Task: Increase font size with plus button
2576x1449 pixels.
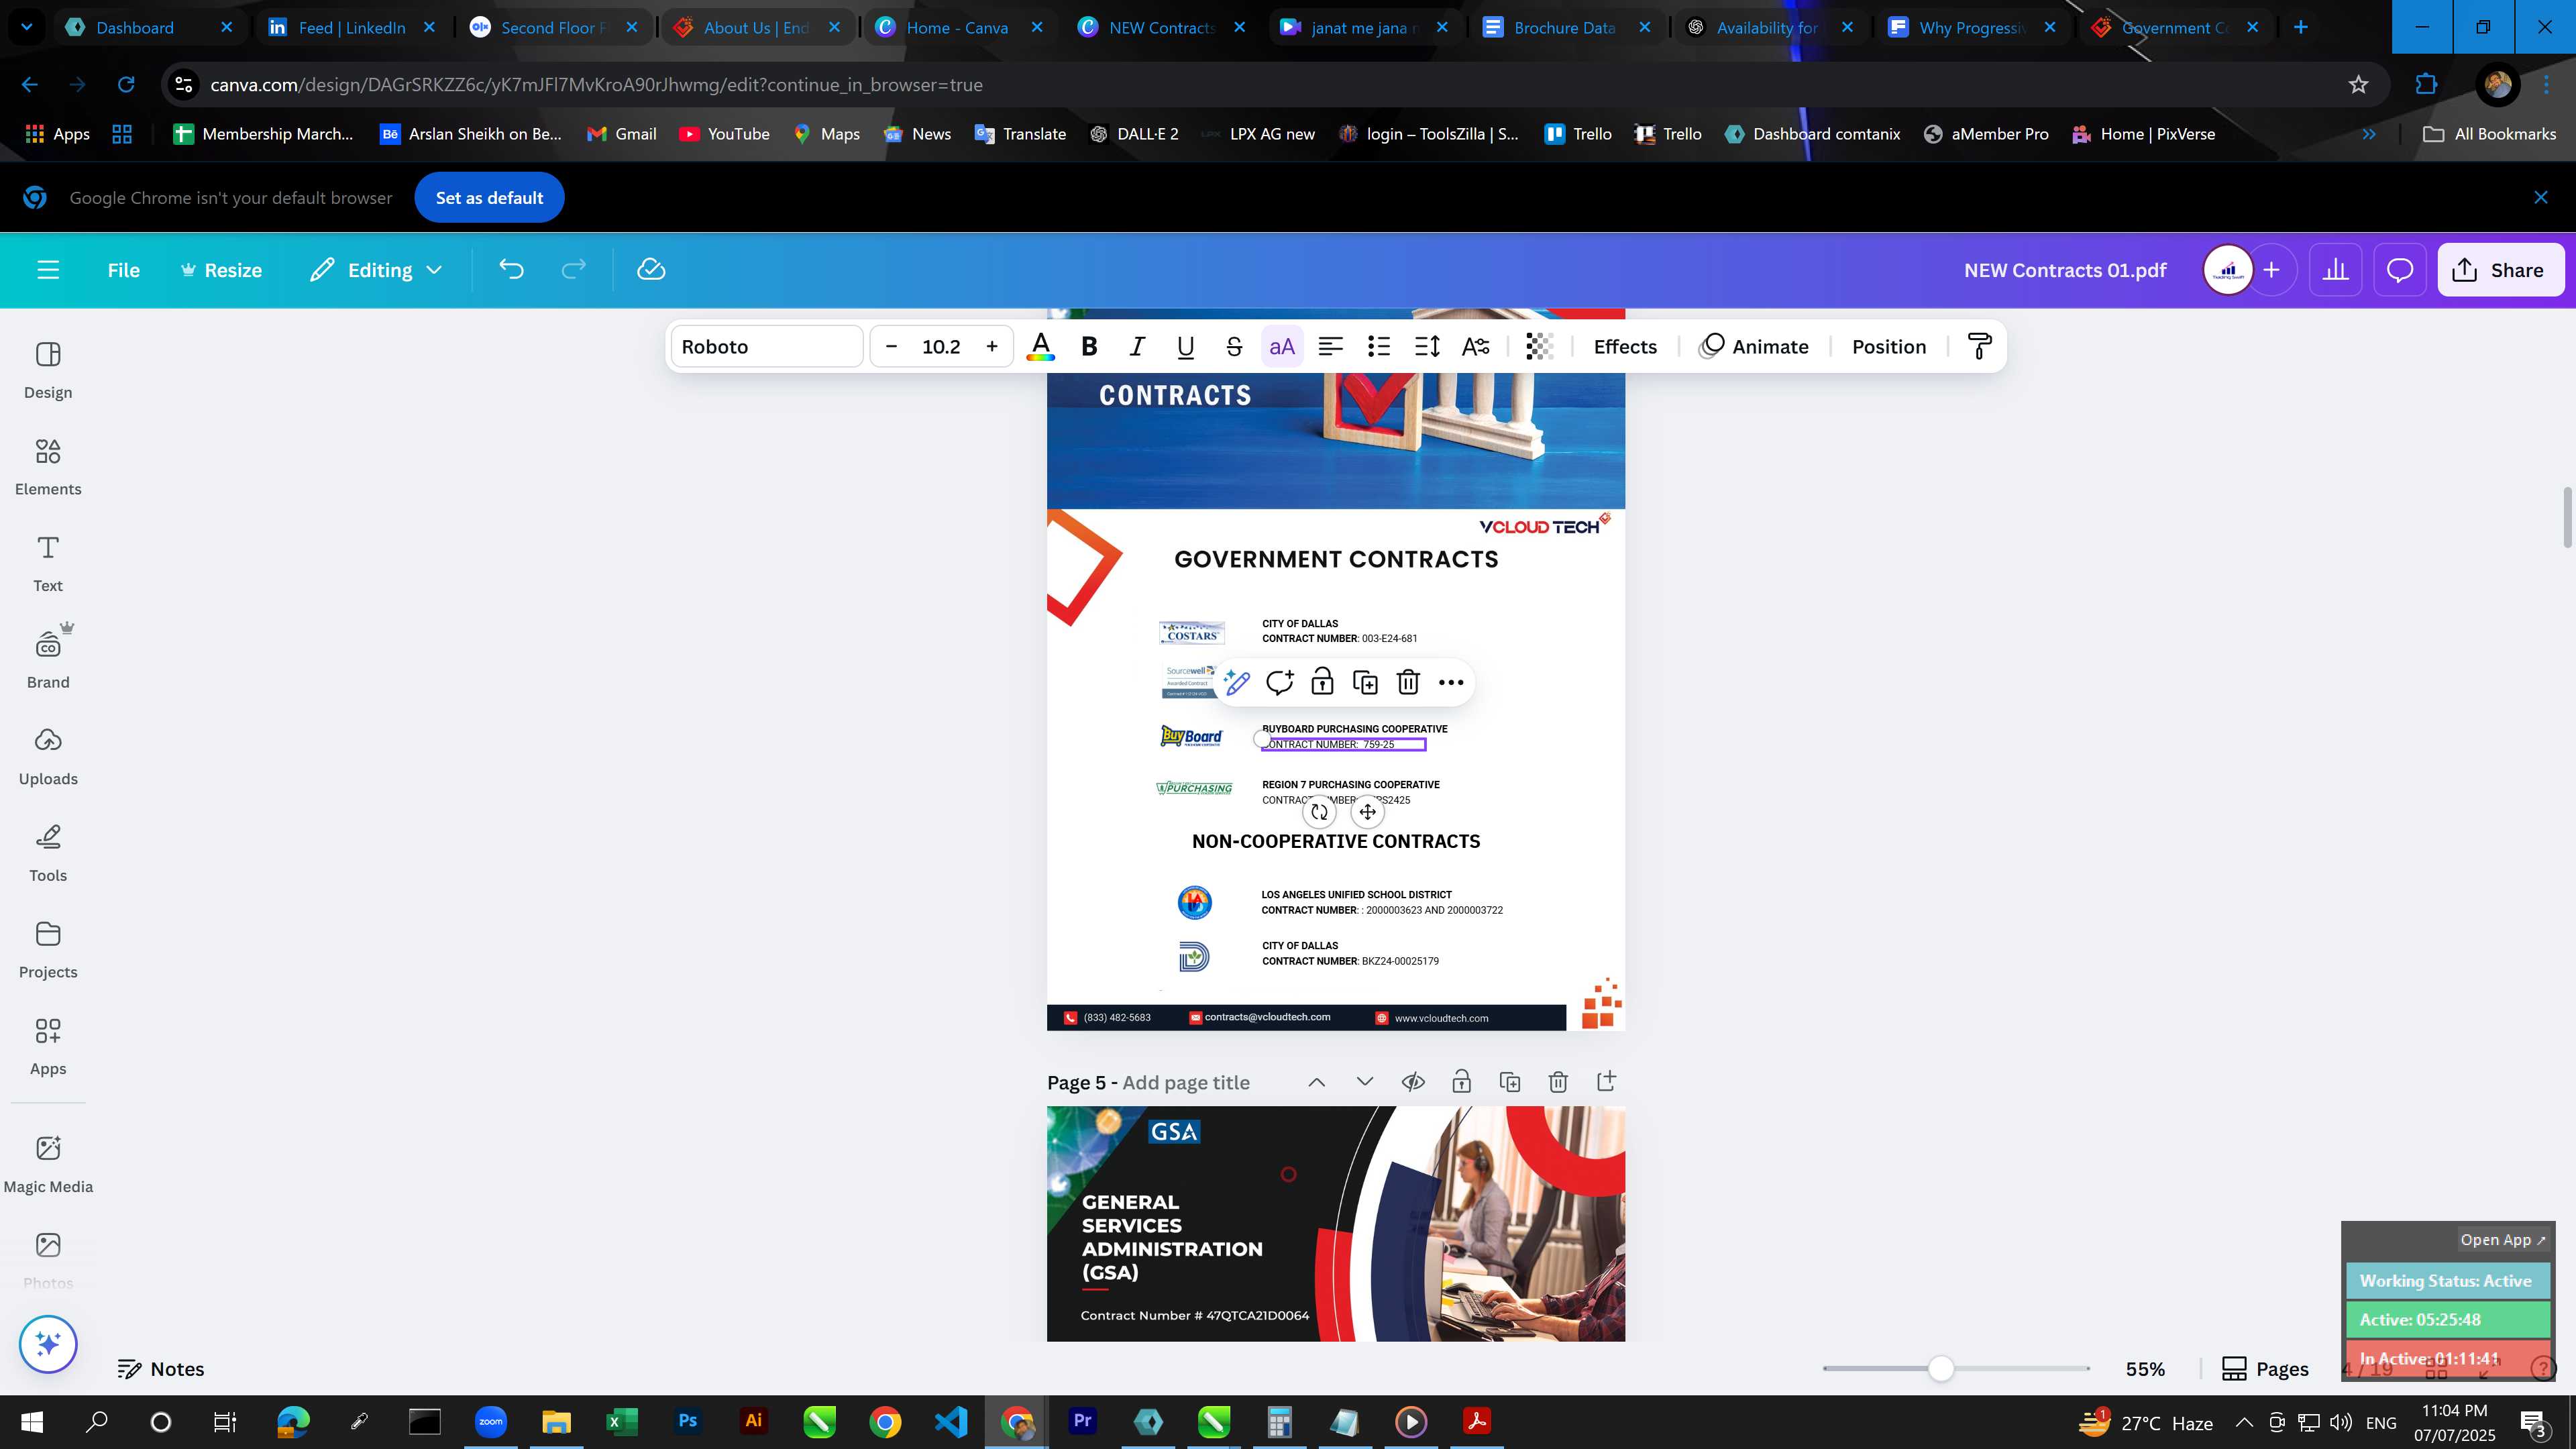Action: click(x=992, y=347)
